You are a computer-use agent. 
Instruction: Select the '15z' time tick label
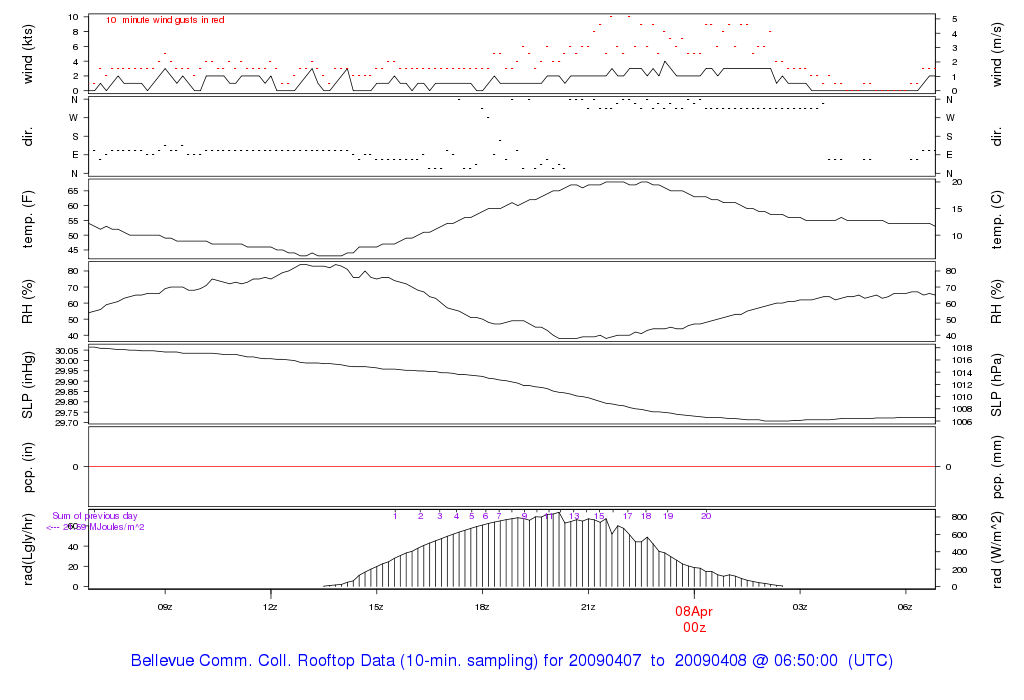[x=376, y=607]
